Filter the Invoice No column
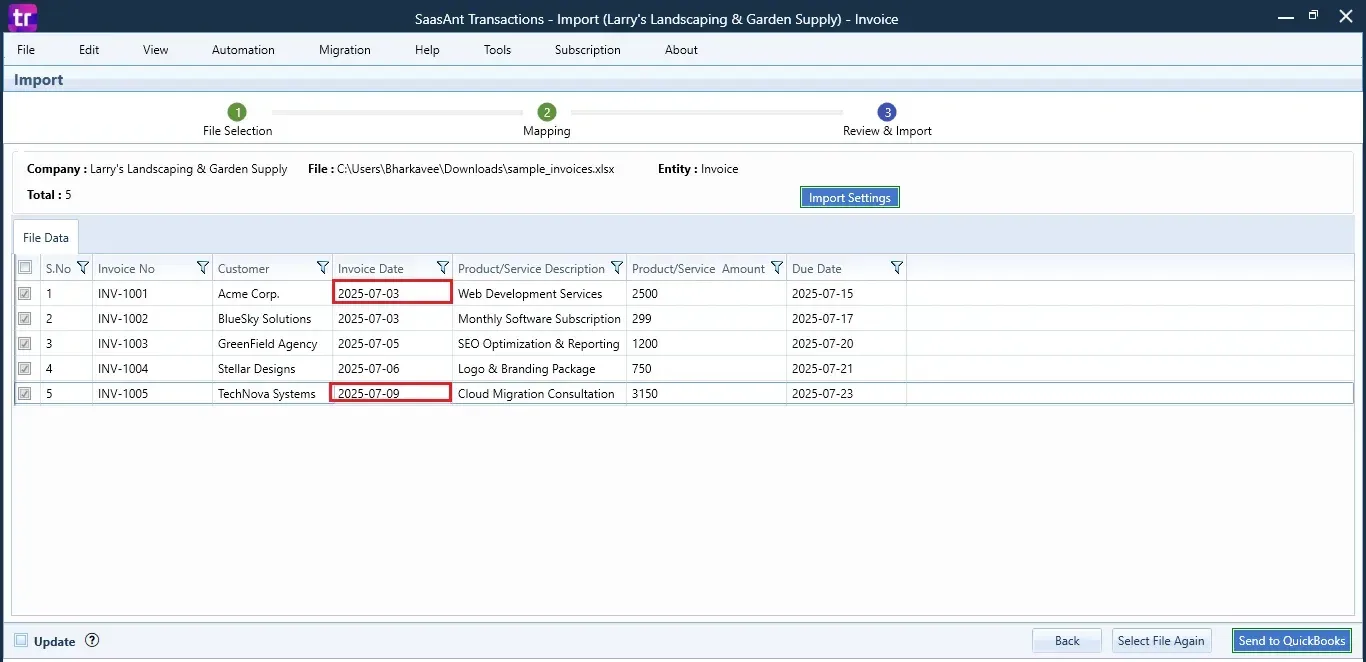Image resolution: width=1366 pixels, height=662 pixels. tap(203, 268)
